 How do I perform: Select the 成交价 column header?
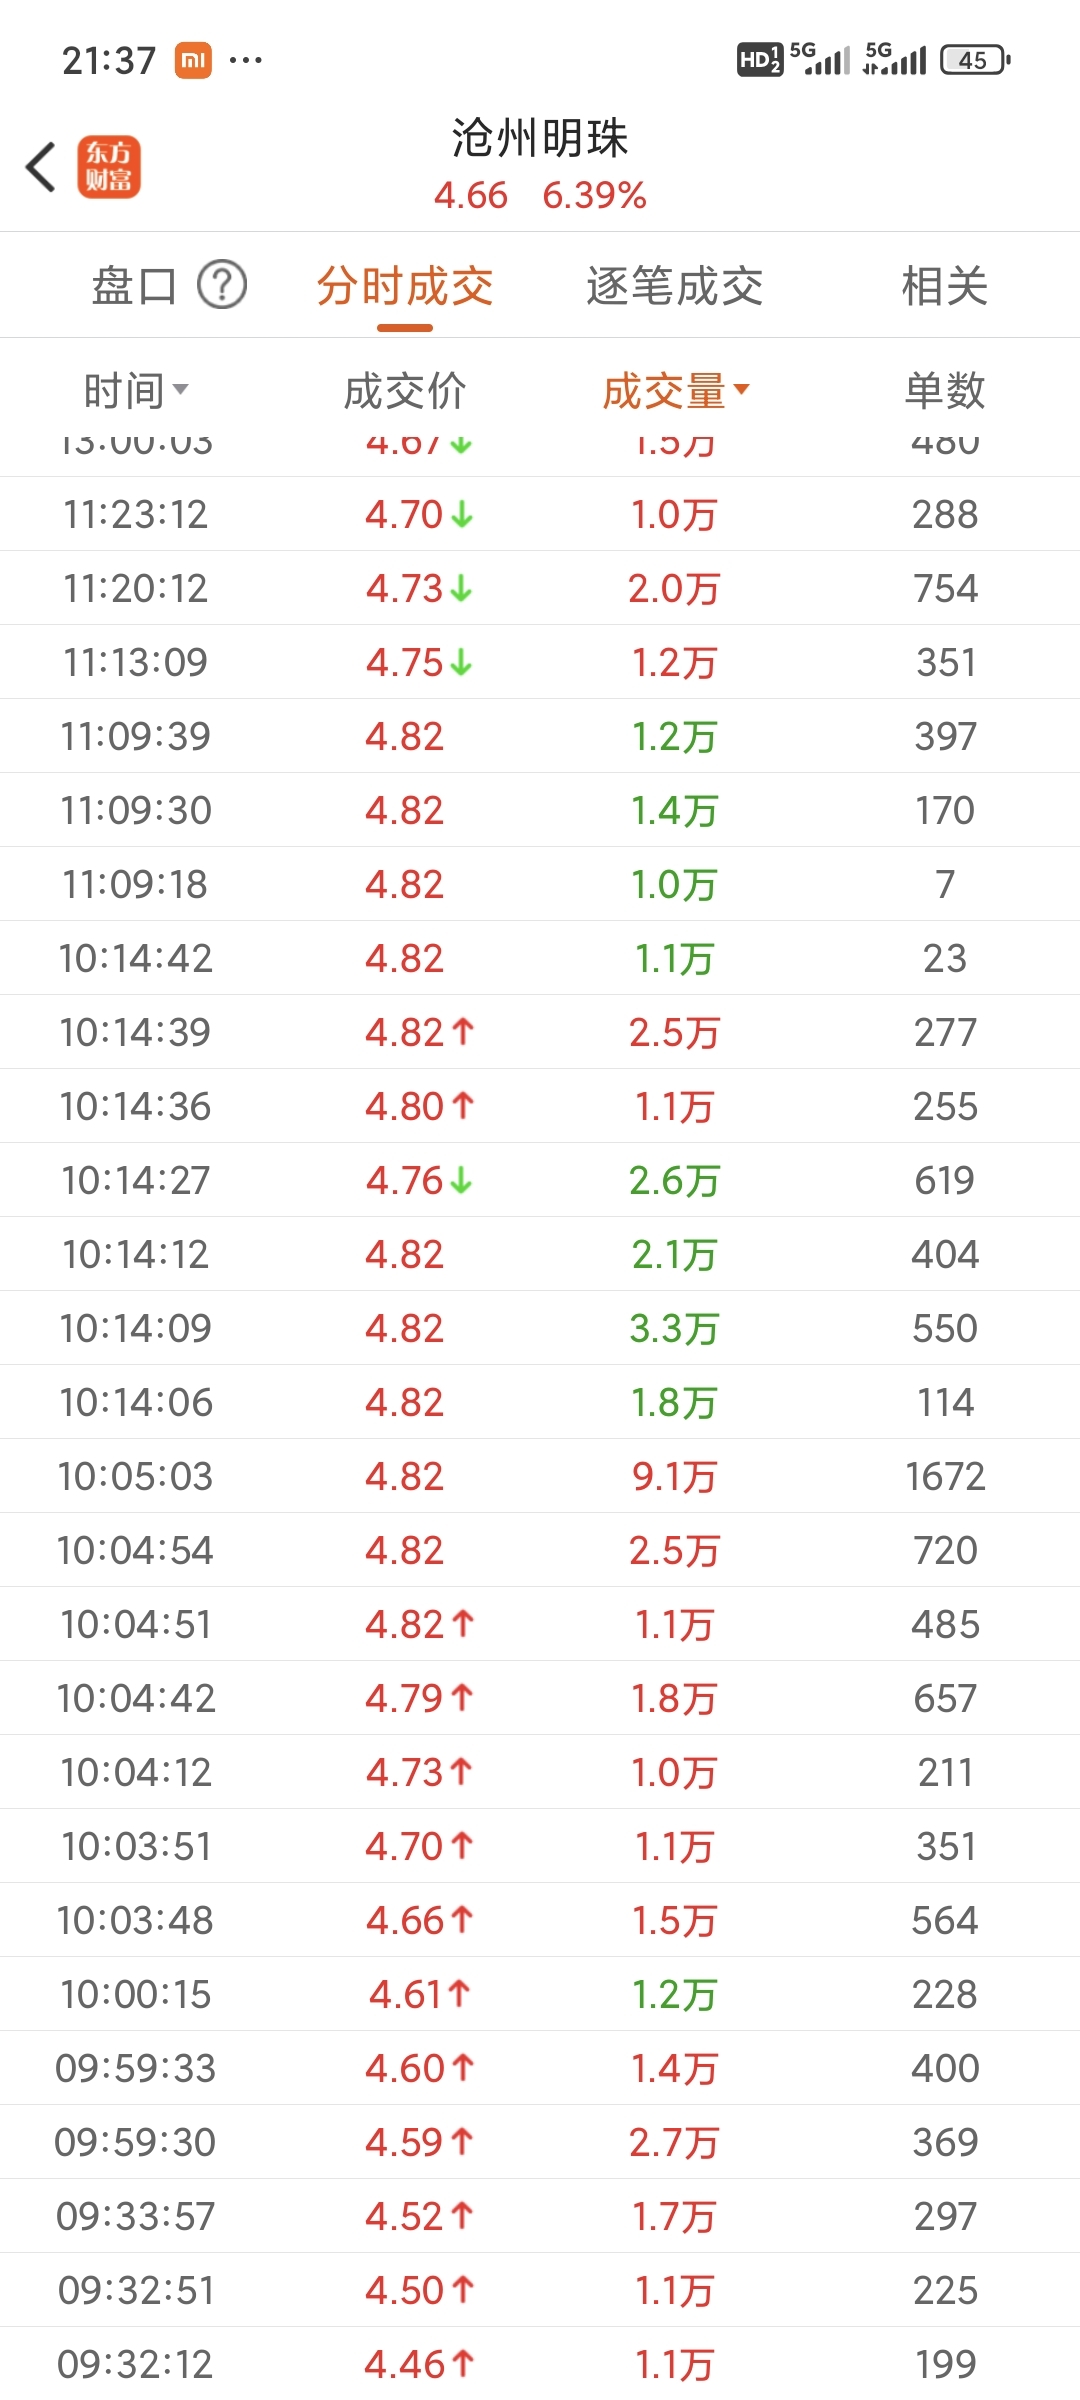(x=405, y=391)
